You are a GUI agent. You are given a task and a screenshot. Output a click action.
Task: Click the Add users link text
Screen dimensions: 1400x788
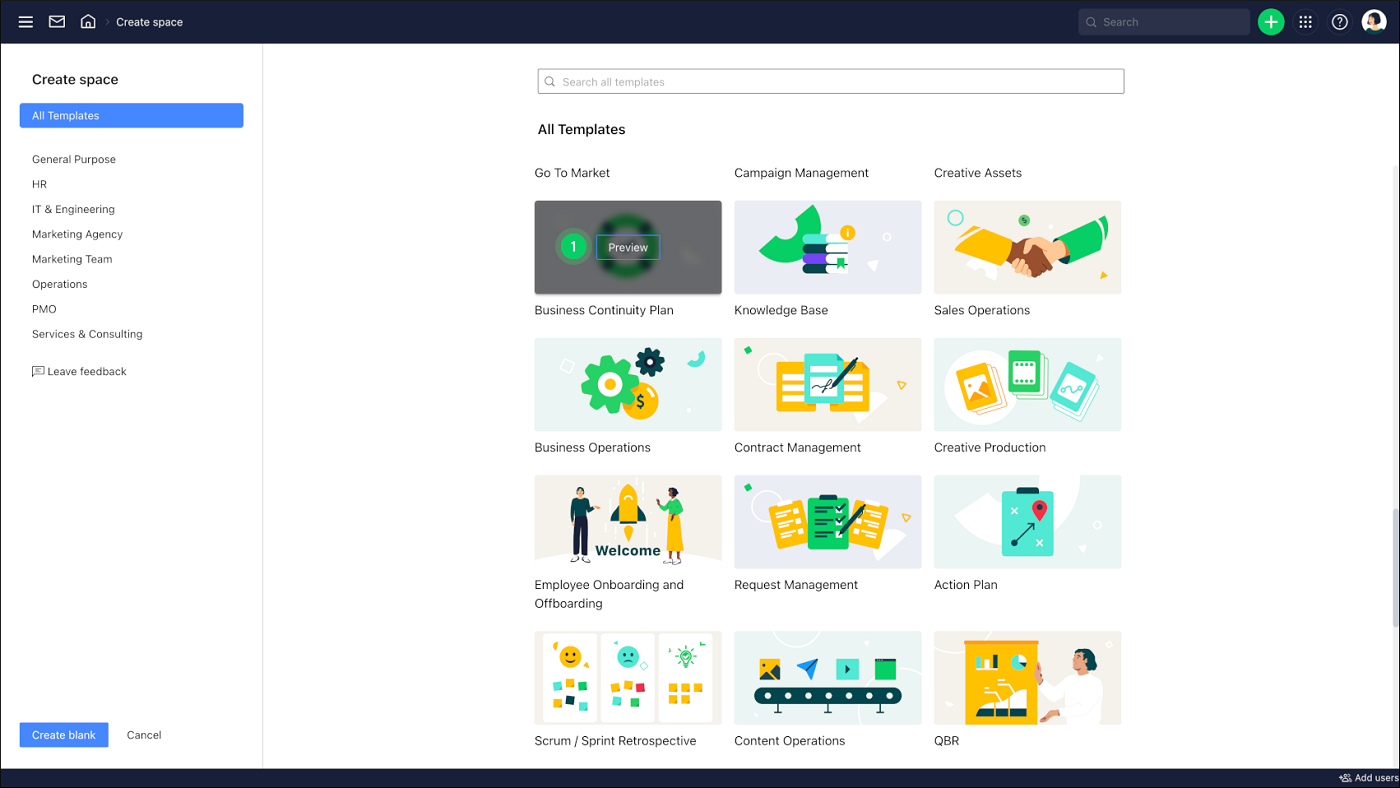pyautogui.click(x=1377, y=778)
